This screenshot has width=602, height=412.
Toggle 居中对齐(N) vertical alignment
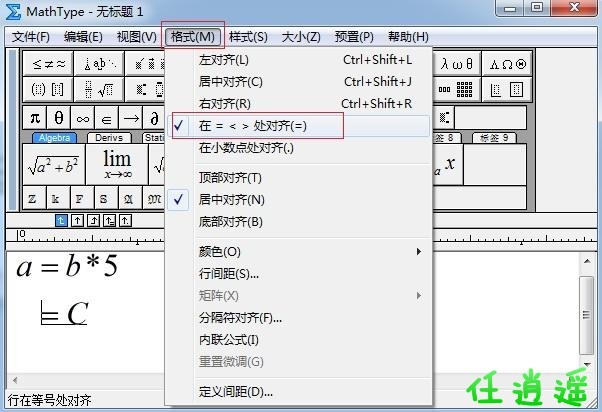coord(298,200)
